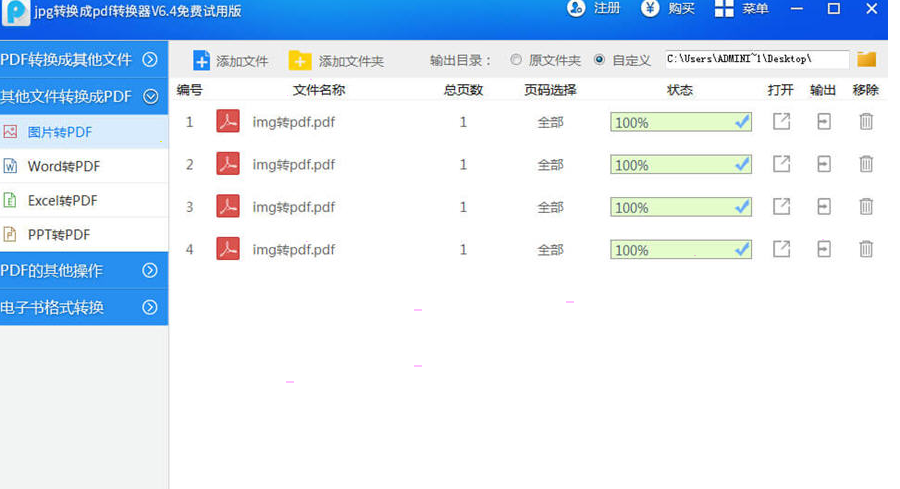The image size is (900, 489).
Task: Click the Excel转PDF sheet icon in the sidebar
Action: click(x=10, y=200)
